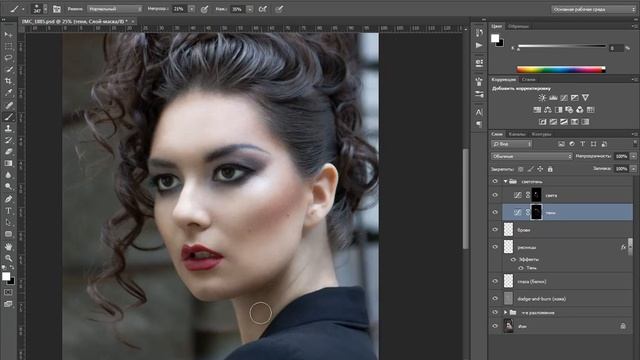Add a Threshold adjustment

[564, 122]
